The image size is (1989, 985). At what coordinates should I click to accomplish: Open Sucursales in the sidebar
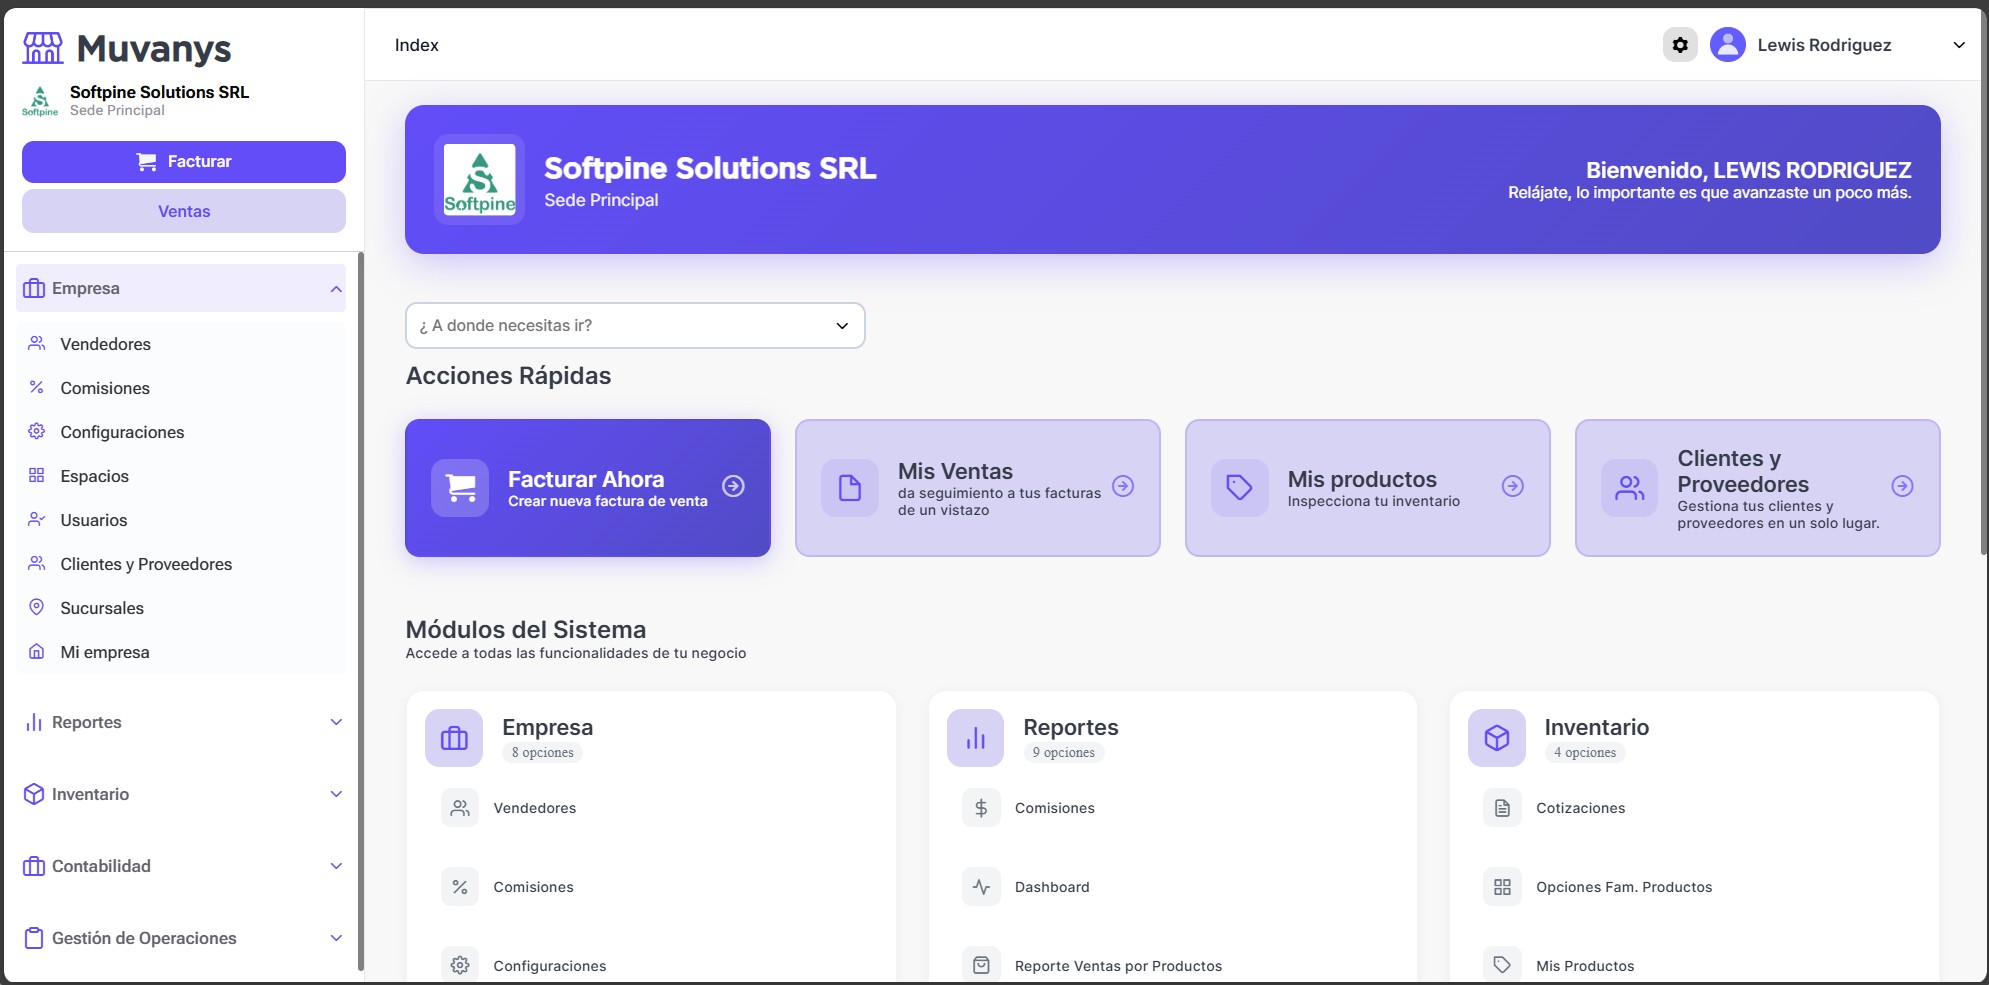point(102,608)
